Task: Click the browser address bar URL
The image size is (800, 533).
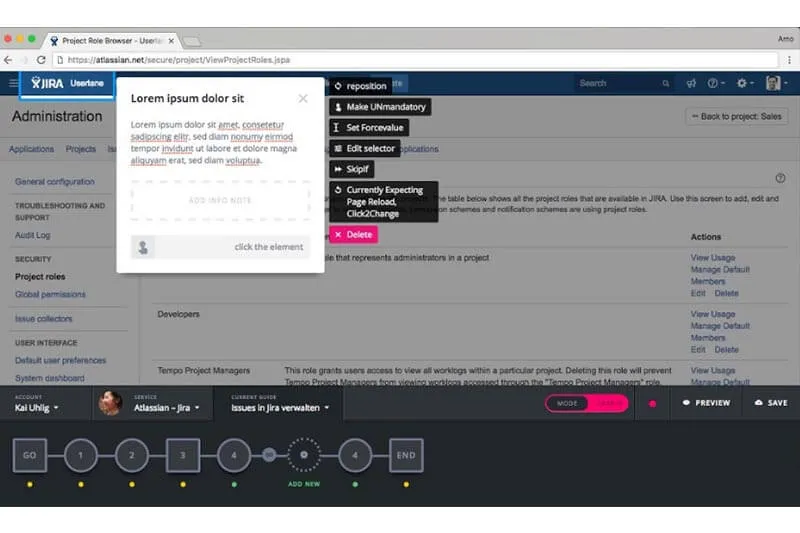Action: (179, 60)
